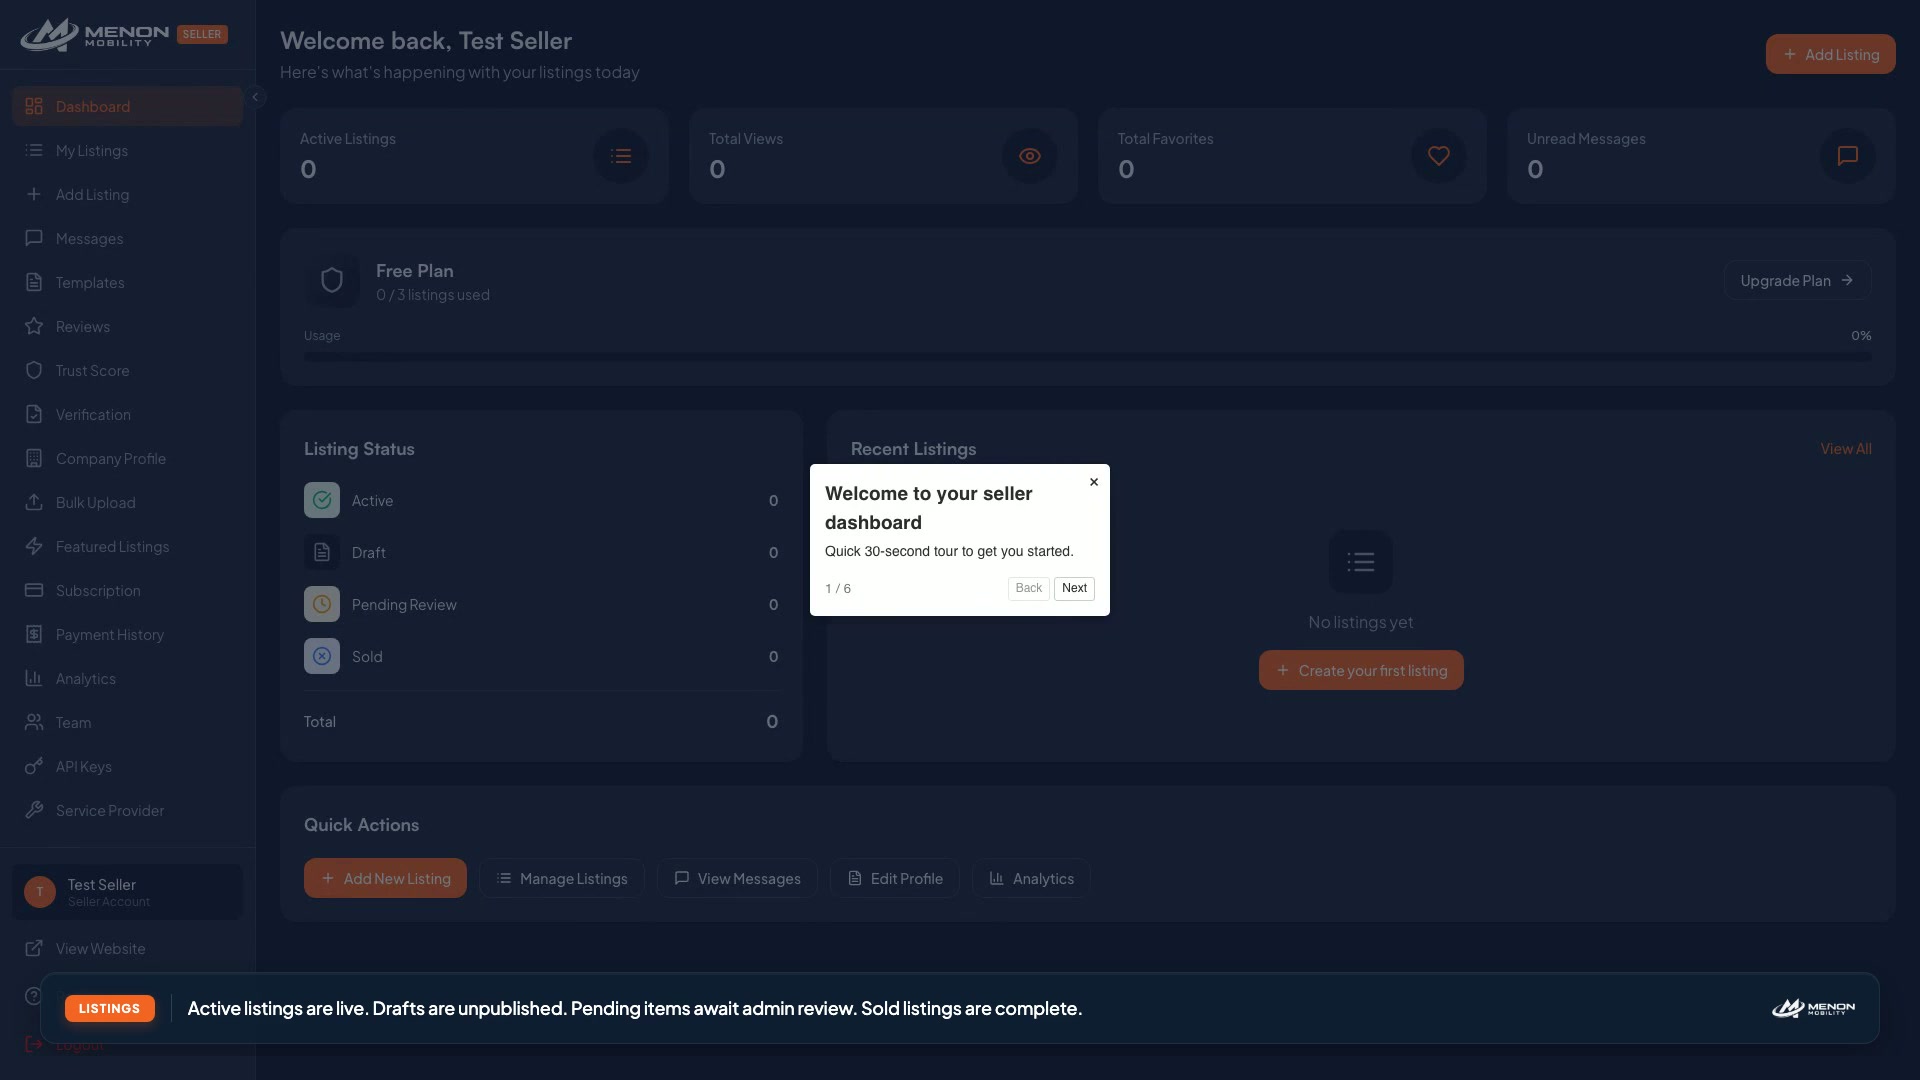Click the Team people icon
The image size is (1920, 1080).
coord(34,722)
